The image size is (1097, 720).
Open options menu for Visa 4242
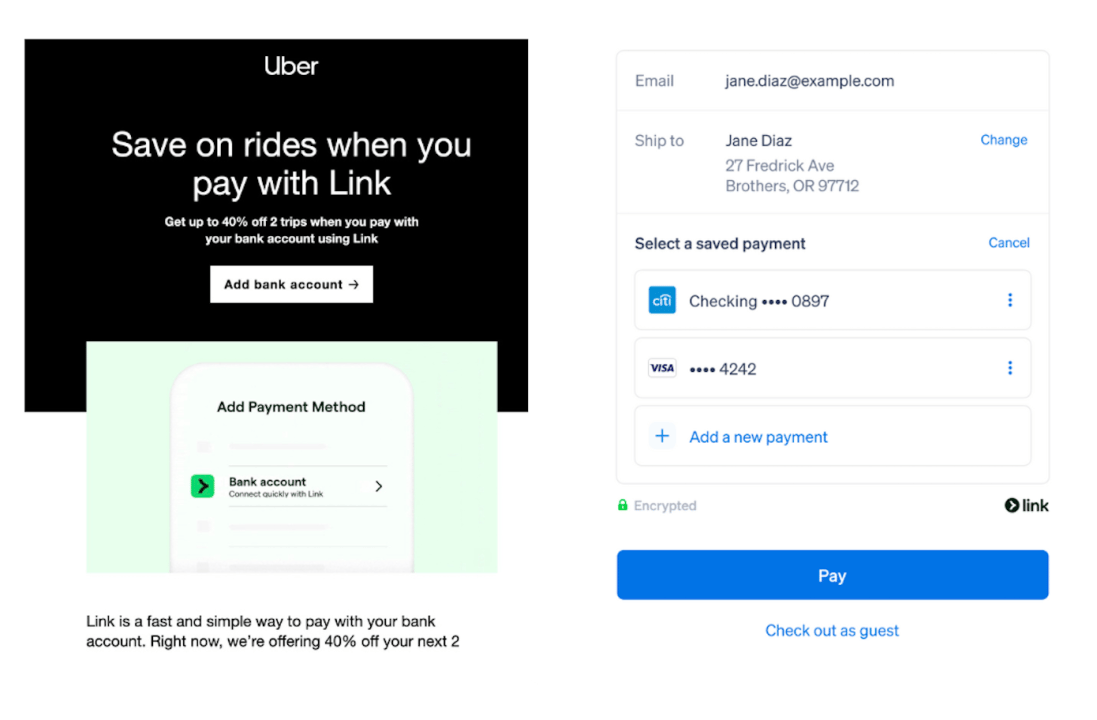[1010, 368]
